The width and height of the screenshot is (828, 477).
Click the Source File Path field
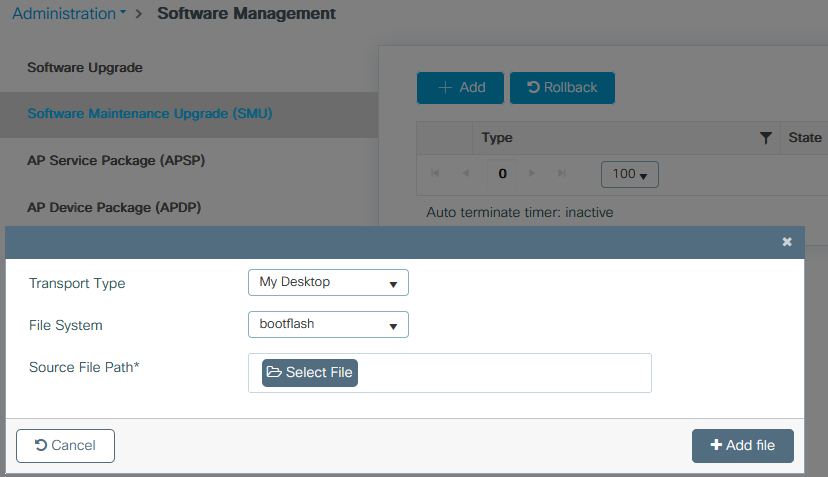(449, 373)
